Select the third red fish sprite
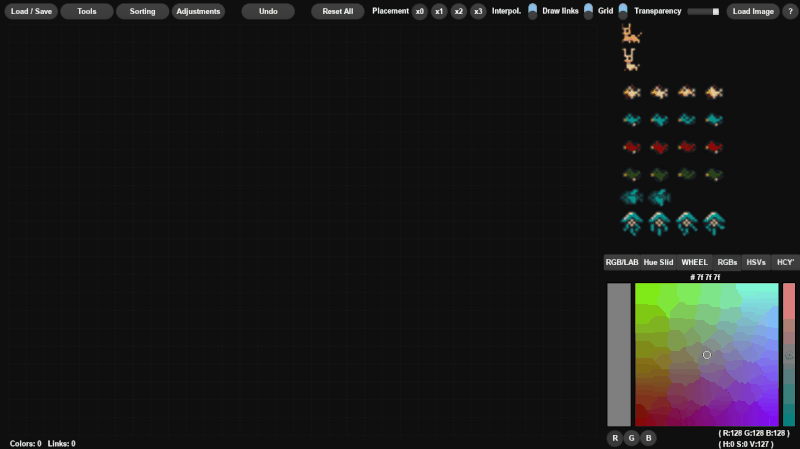 [687, 147]
